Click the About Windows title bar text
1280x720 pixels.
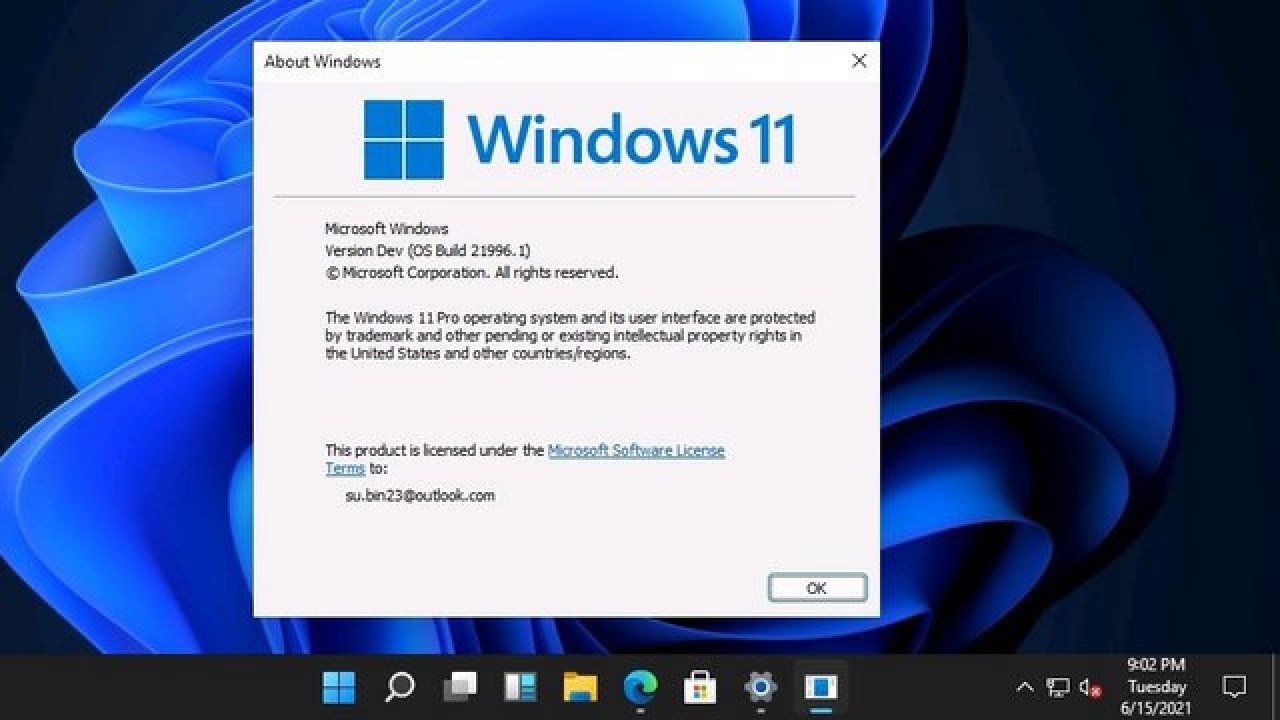(x=320, y=62)
